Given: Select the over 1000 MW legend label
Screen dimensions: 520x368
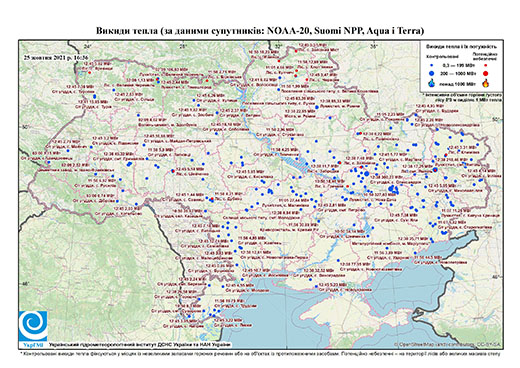Looking at the screenshot, I should (x=457, y=83).
